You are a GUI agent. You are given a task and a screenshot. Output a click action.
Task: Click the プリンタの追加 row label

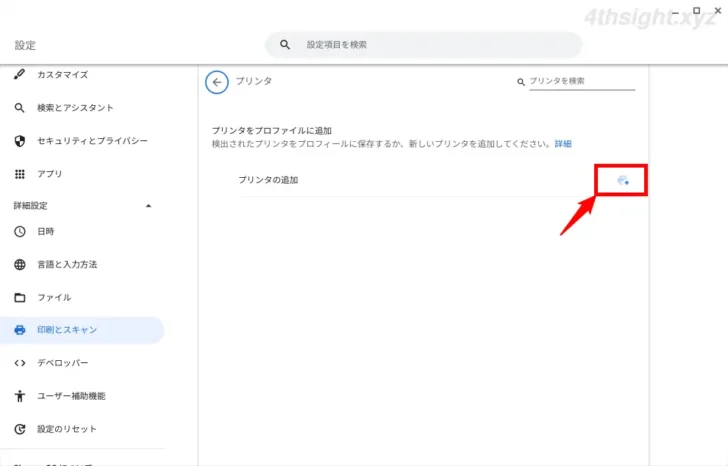point(268,180)
